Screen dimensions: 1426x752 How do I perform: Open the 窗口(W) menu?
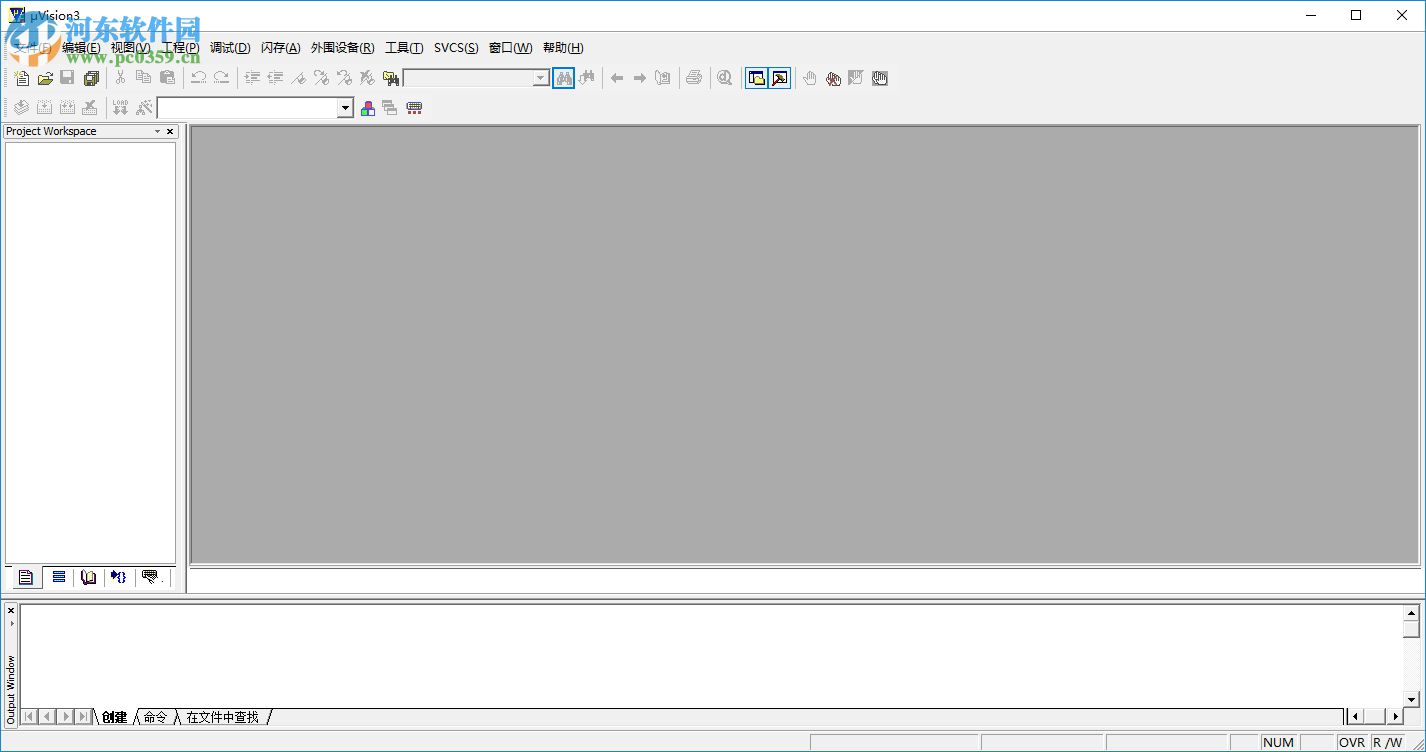510,48
